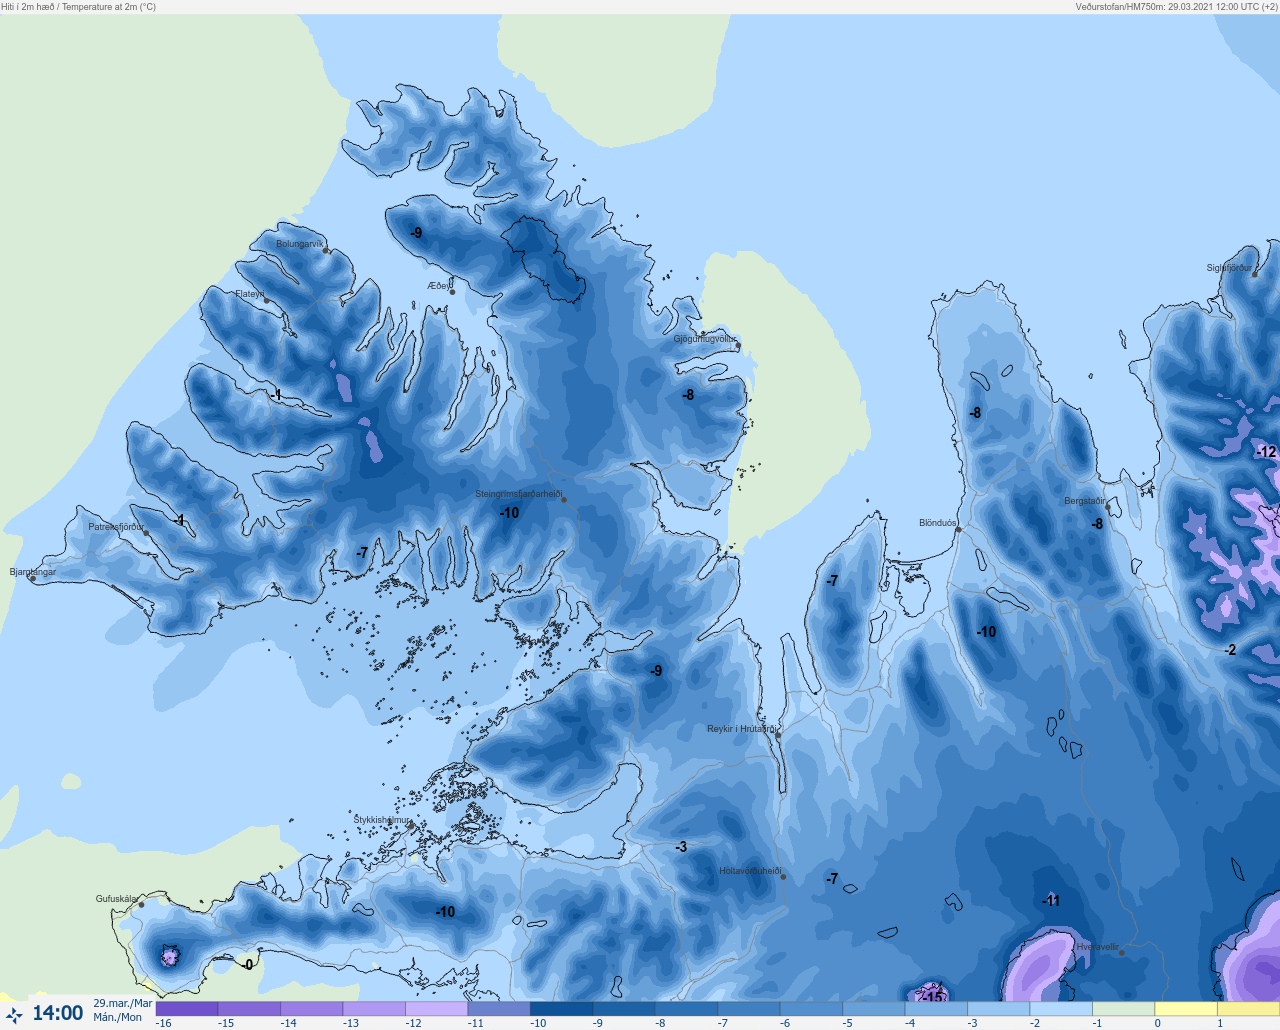
Task: Select the Gjögurflugvöllur station label
Action: click(x=705, y=339)
